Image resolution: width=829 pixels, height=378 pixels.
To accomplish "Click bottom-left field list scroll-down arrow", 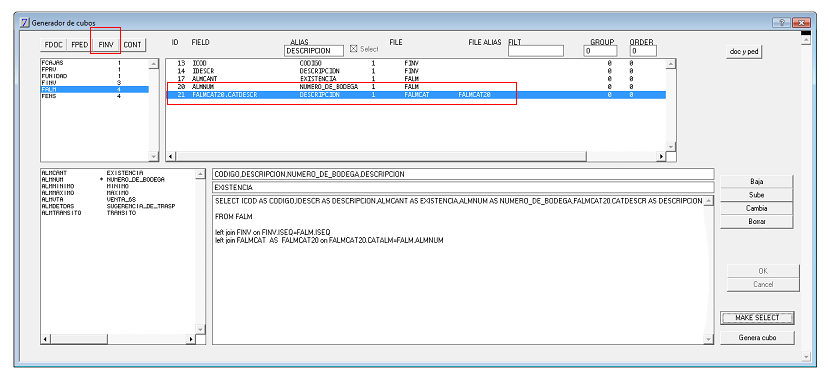I will 200,329.
